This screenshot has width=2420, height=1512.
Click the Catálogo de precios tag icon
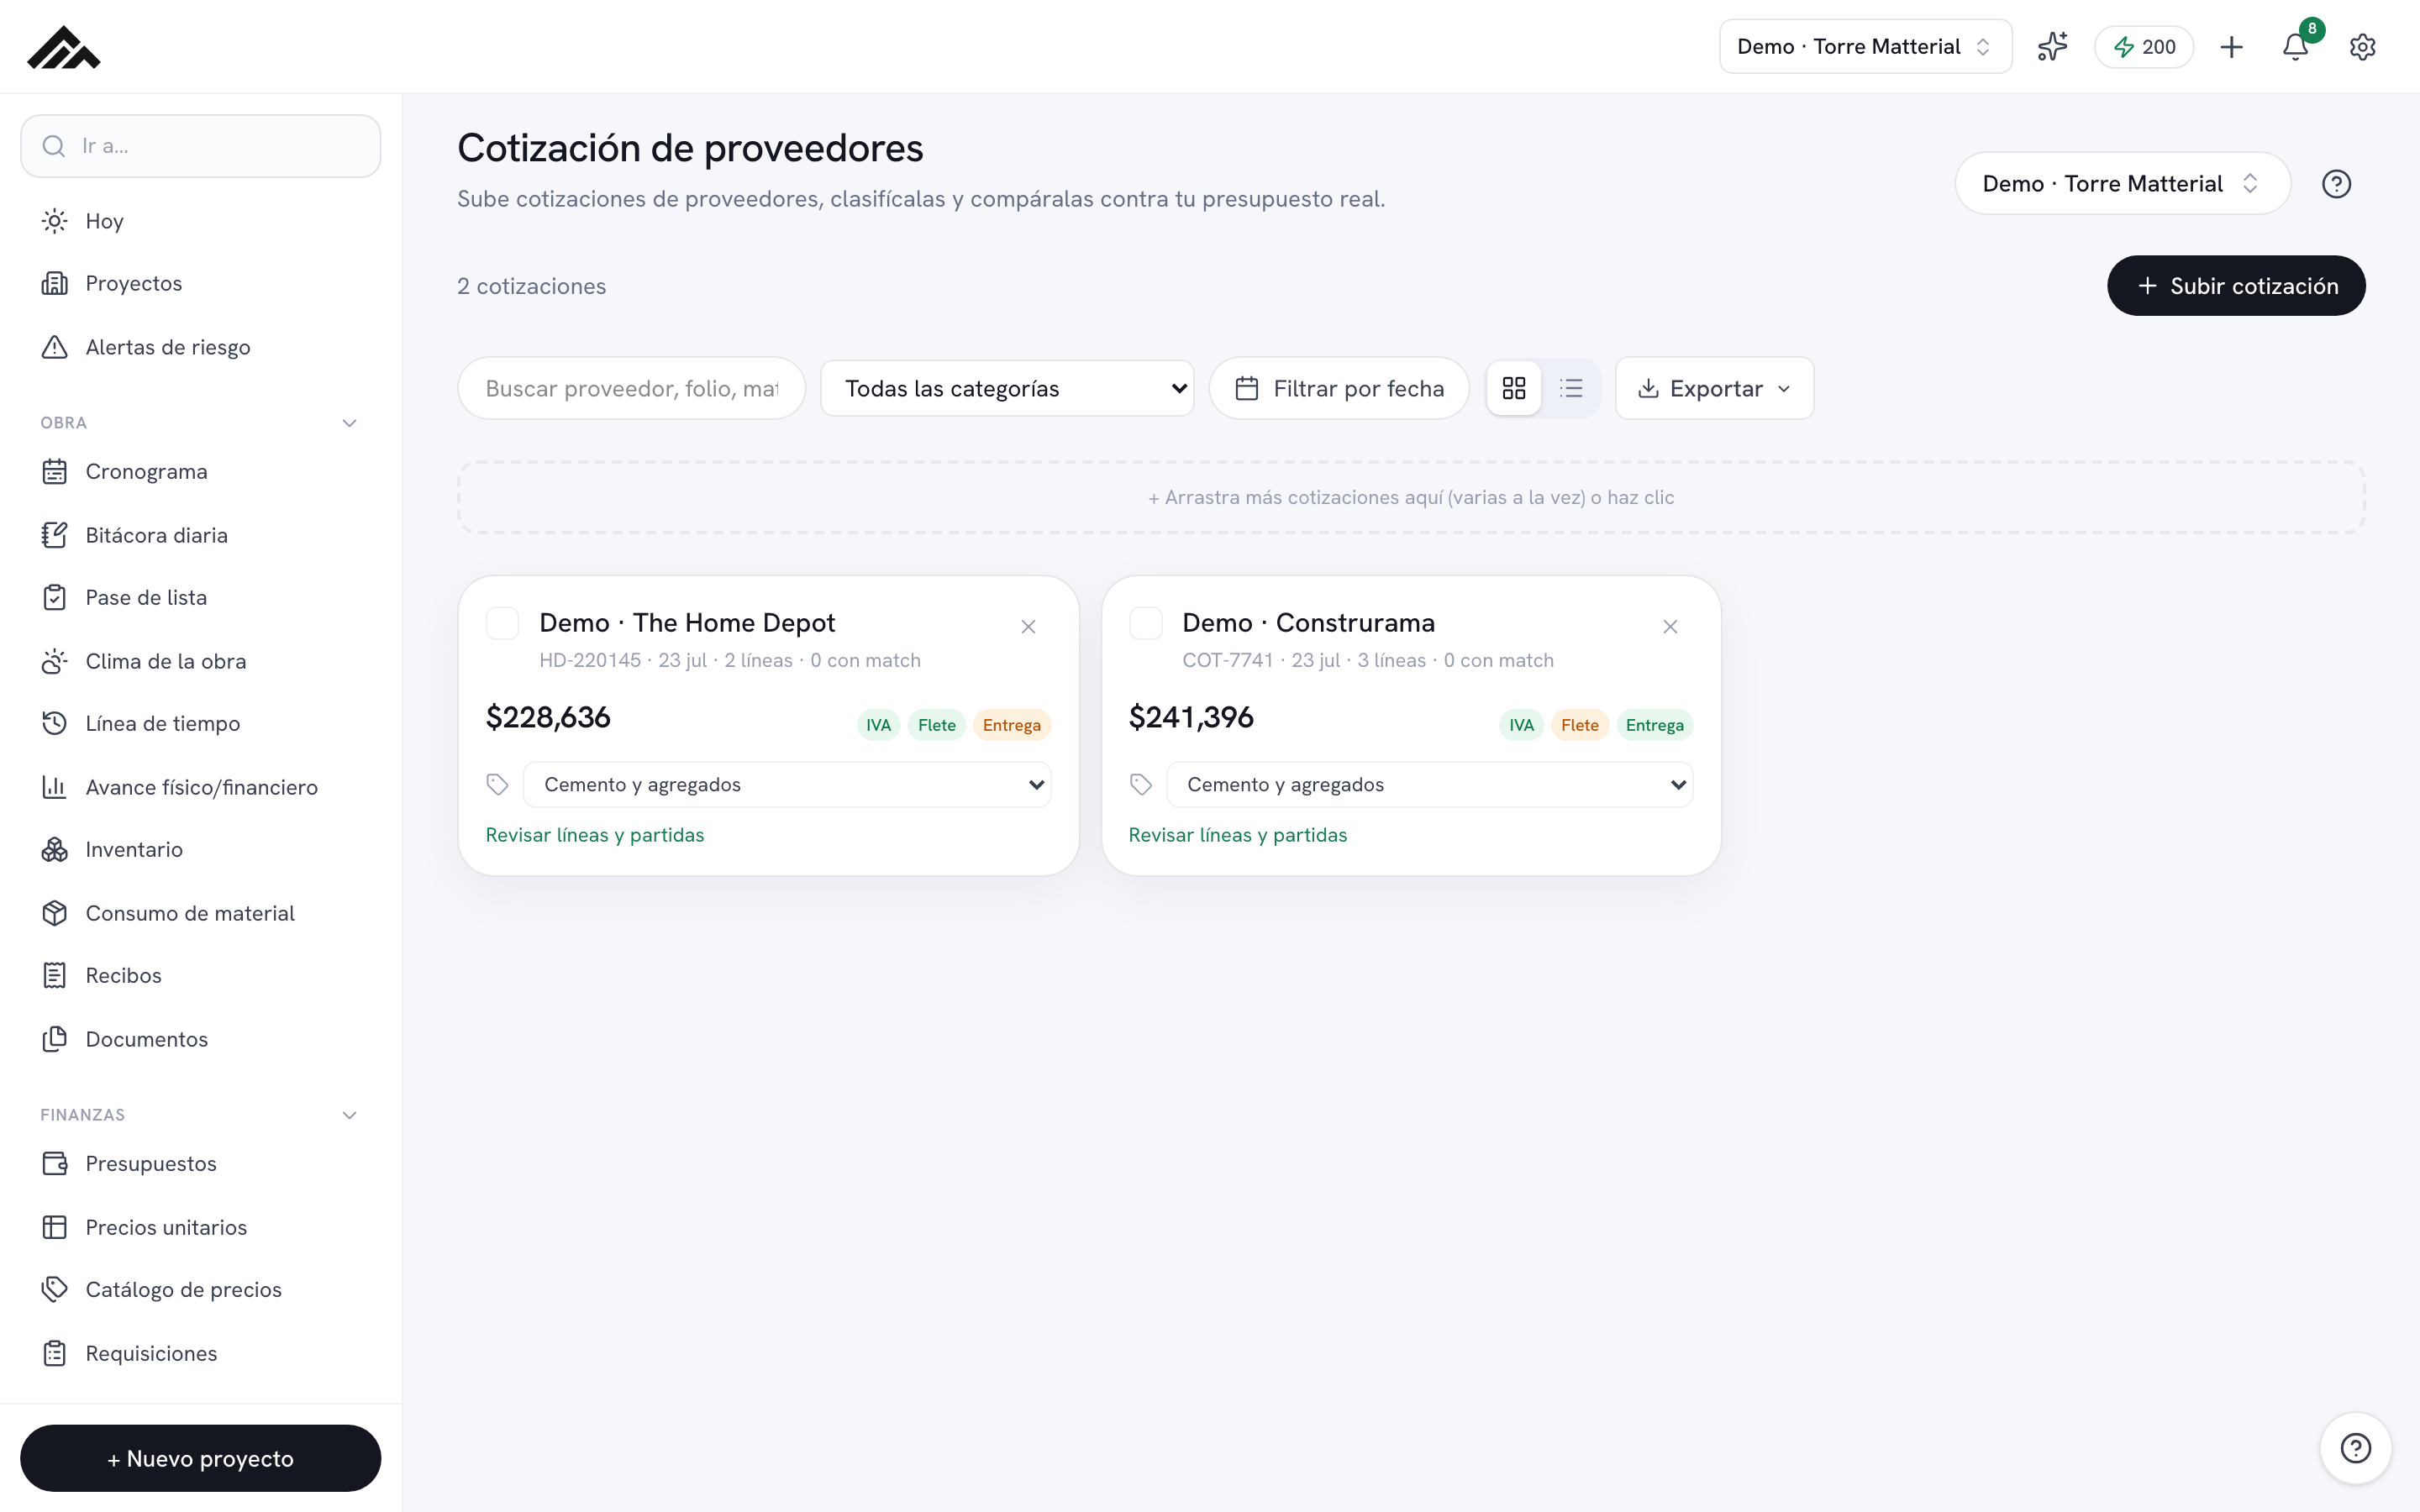[55, 1289]
